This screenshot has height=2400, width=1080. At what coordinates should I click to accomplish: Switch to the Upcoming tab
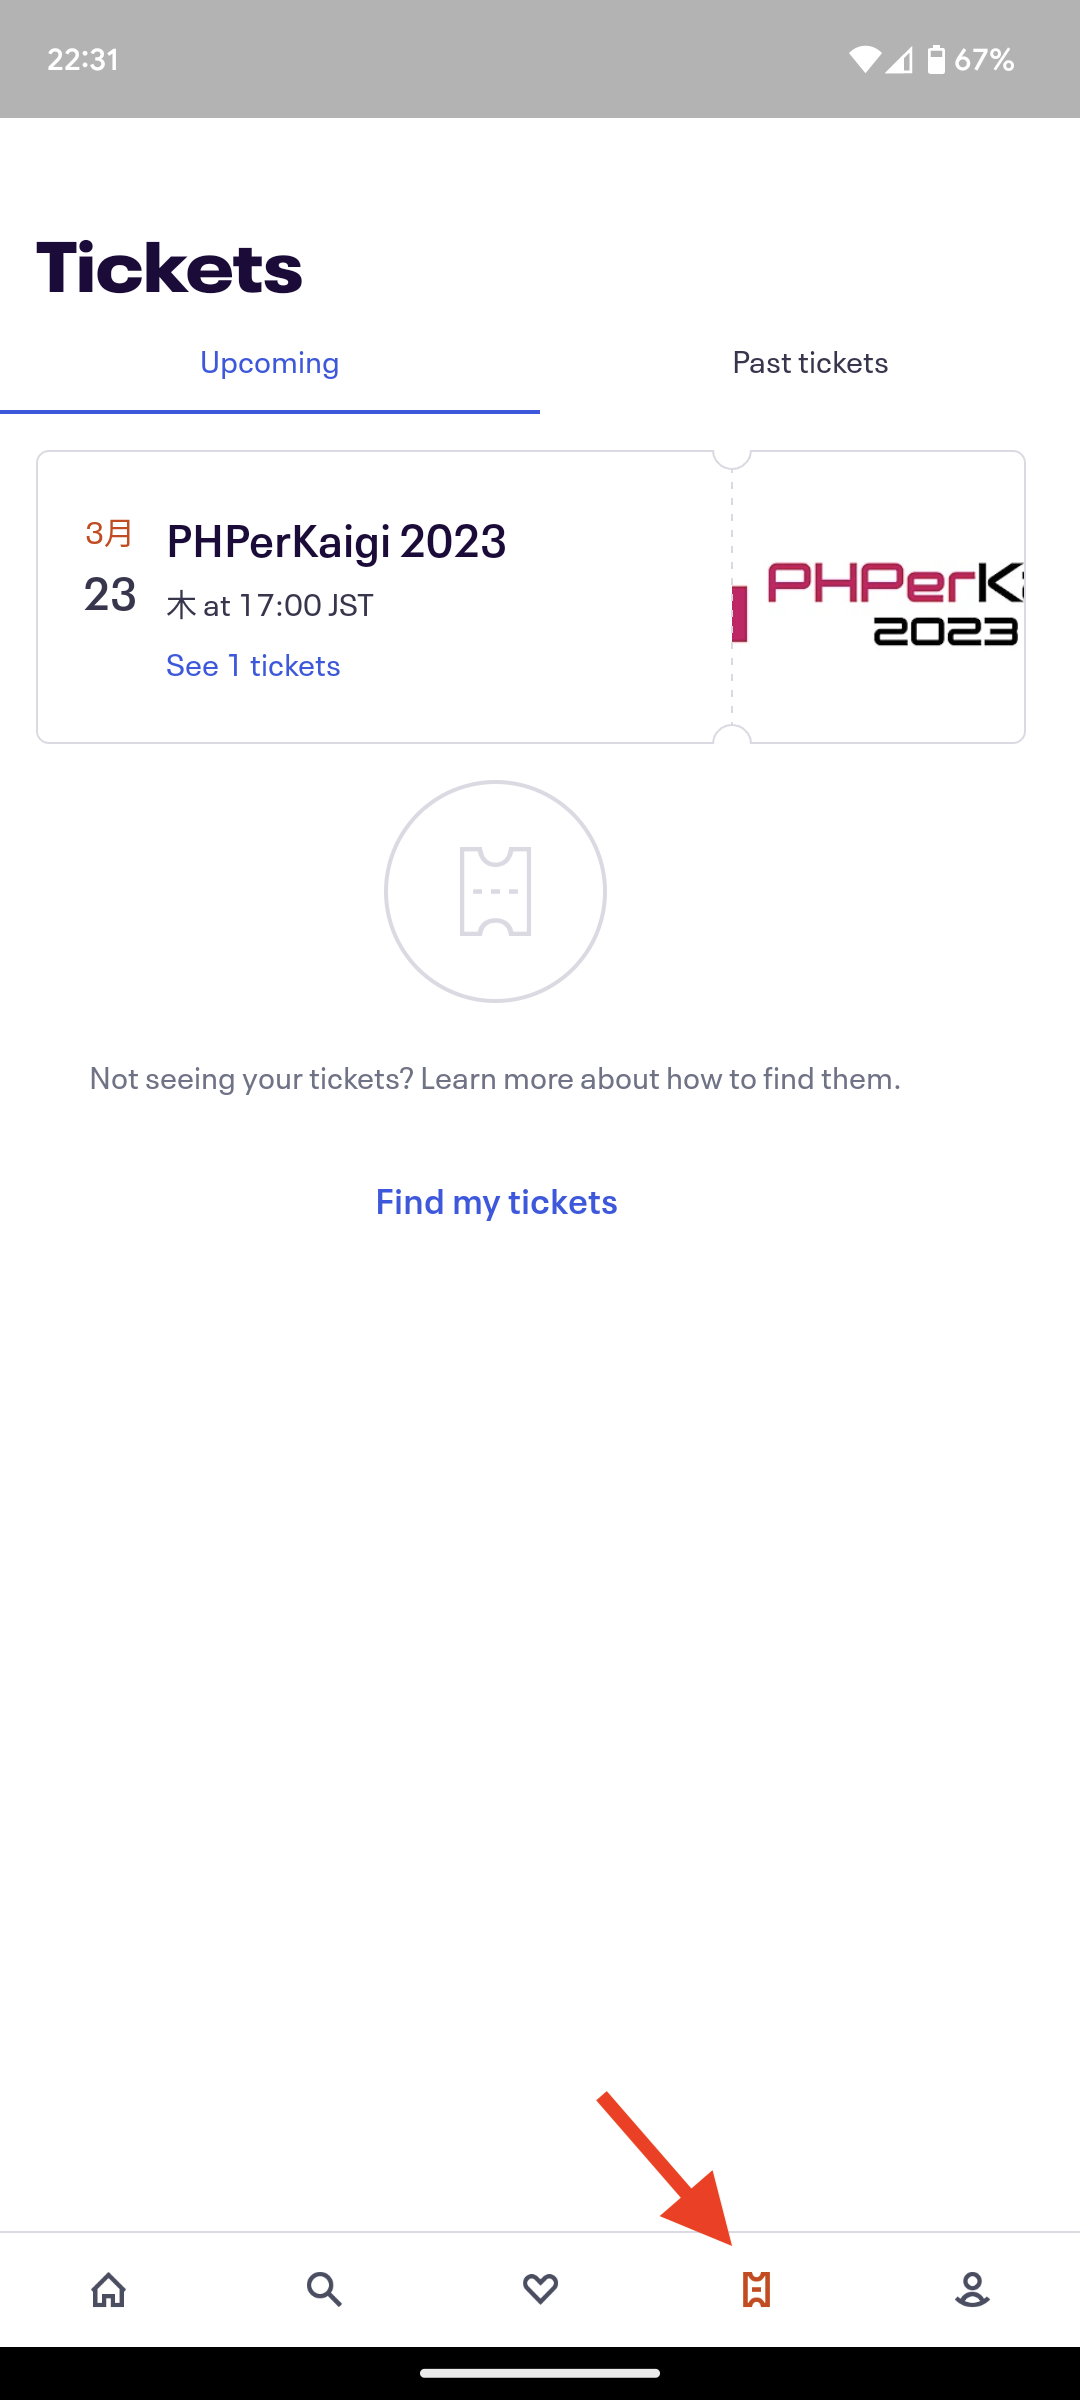[270, 362]
